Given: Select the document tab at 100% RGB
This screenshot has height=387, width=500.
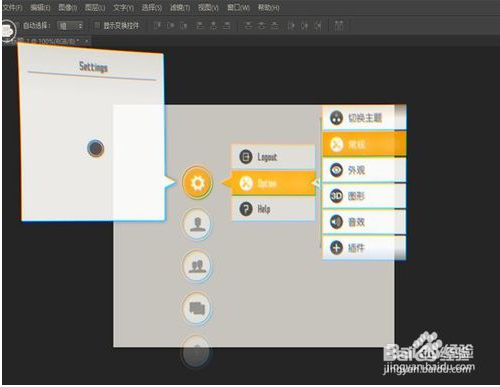Looking at the screenshot, I should 47,41.
